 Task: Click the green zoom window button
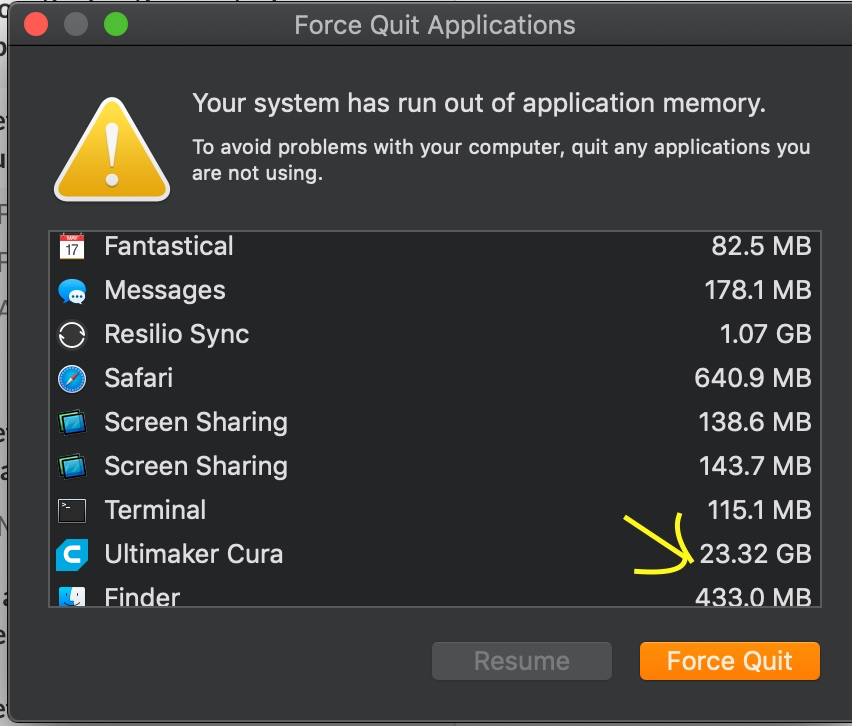click(116, 24)
